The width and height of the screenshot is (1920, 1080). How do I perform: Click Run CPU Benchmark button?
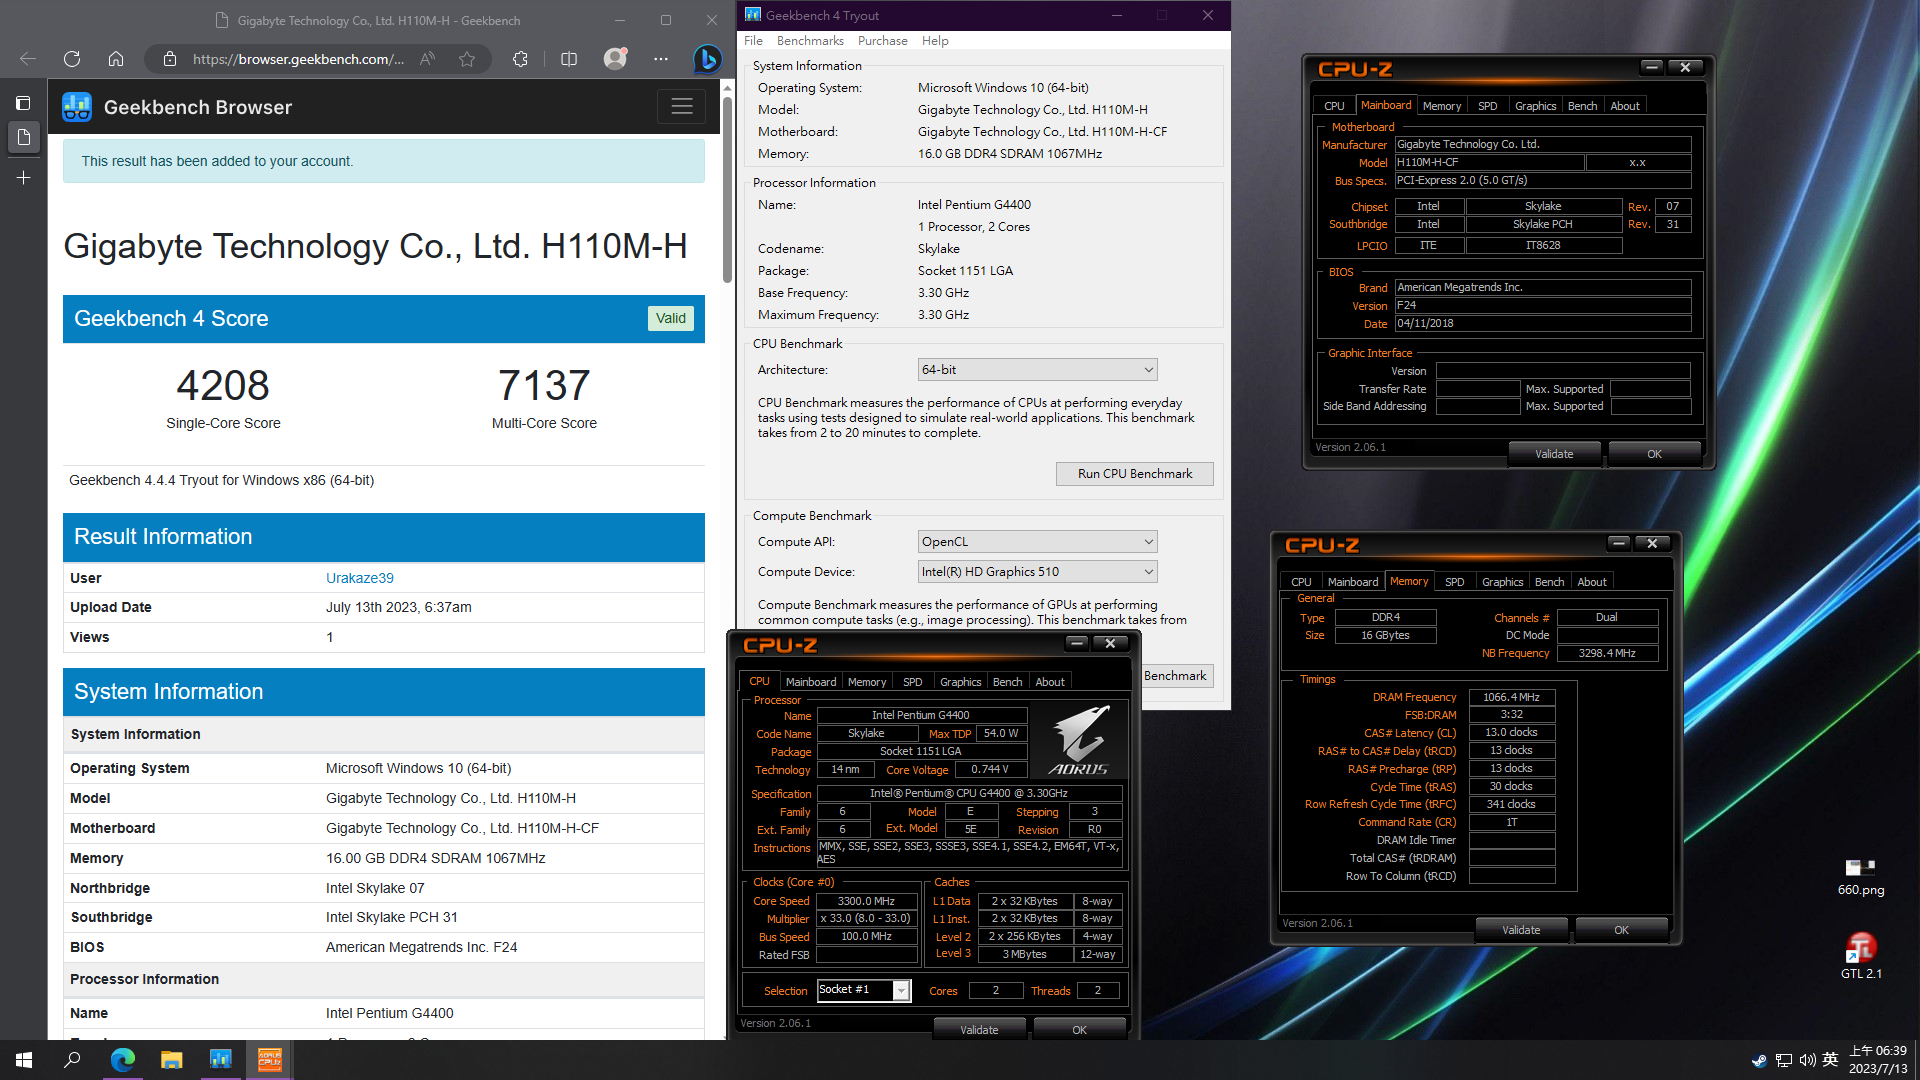point(1134,474)
